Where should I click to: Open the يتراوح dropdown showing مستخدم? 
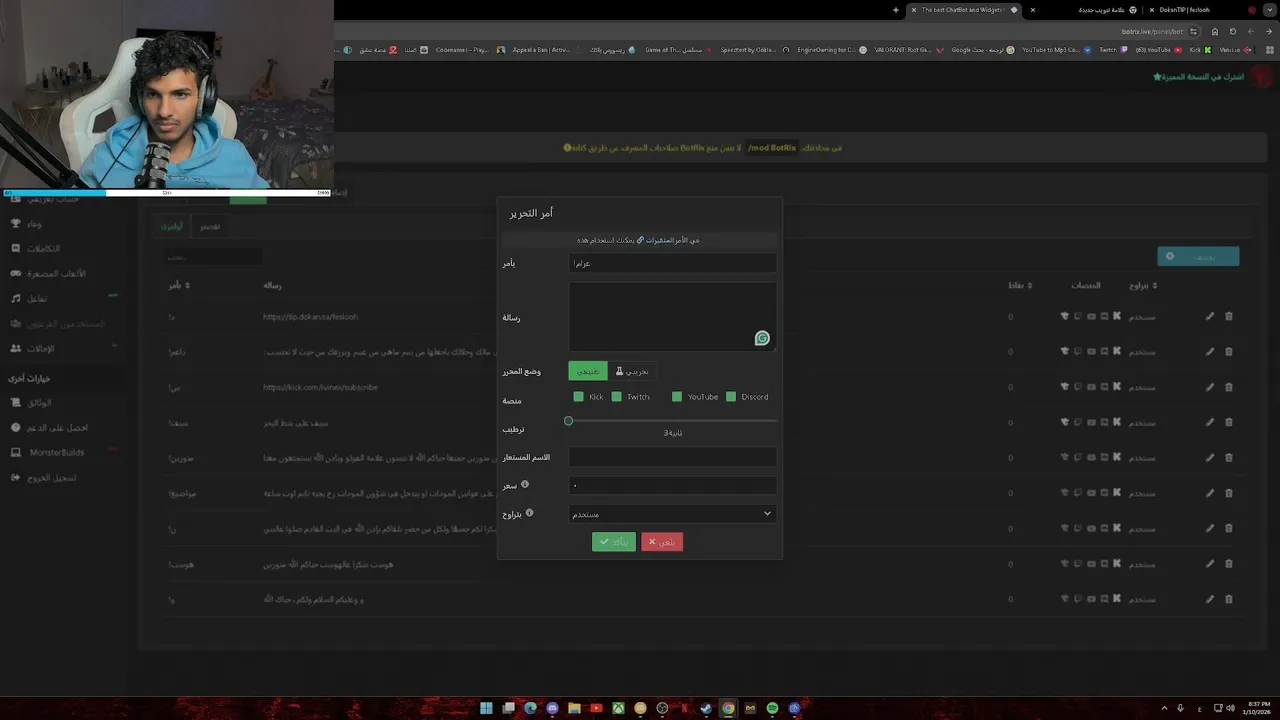[672, 514]
